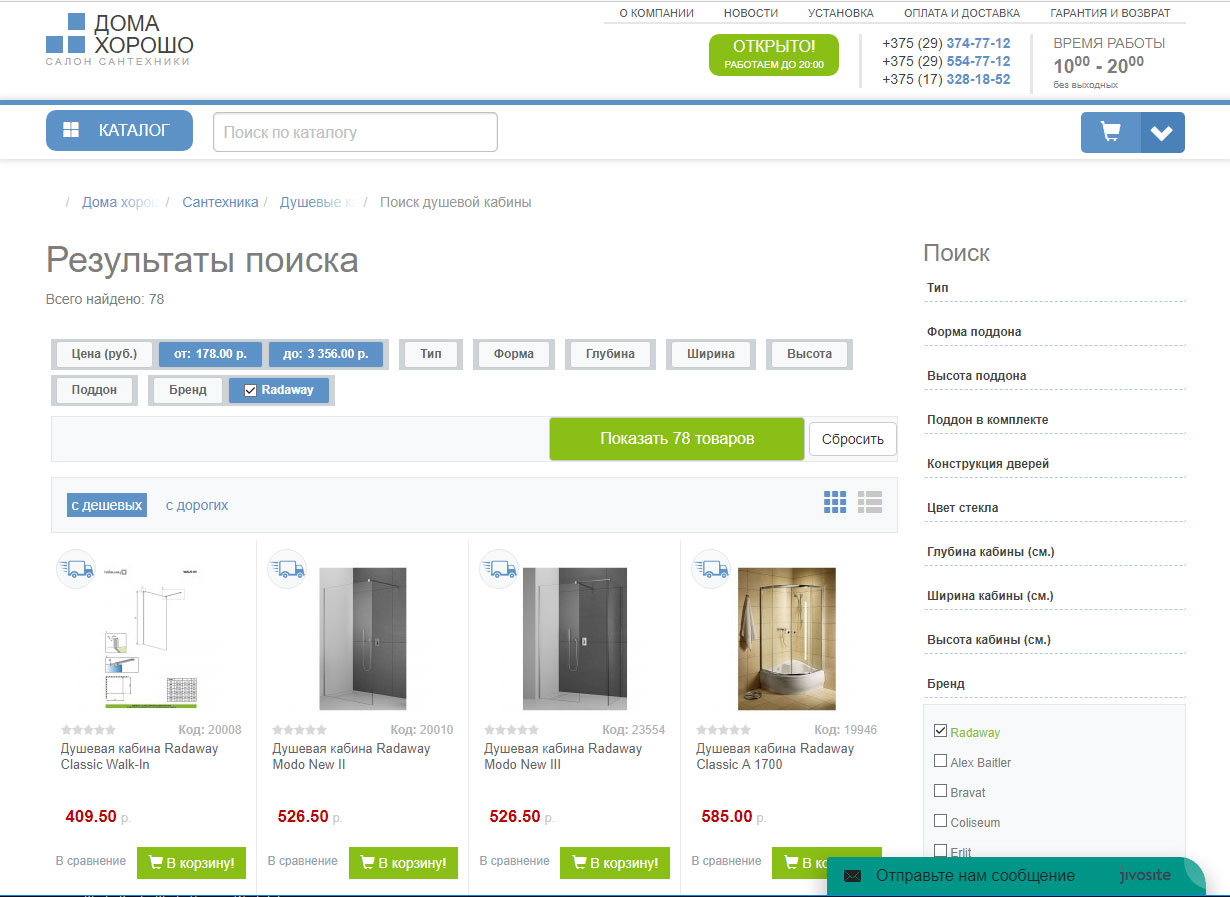
Task: Open the Форма filter dropdown
Action: [513, 354]
